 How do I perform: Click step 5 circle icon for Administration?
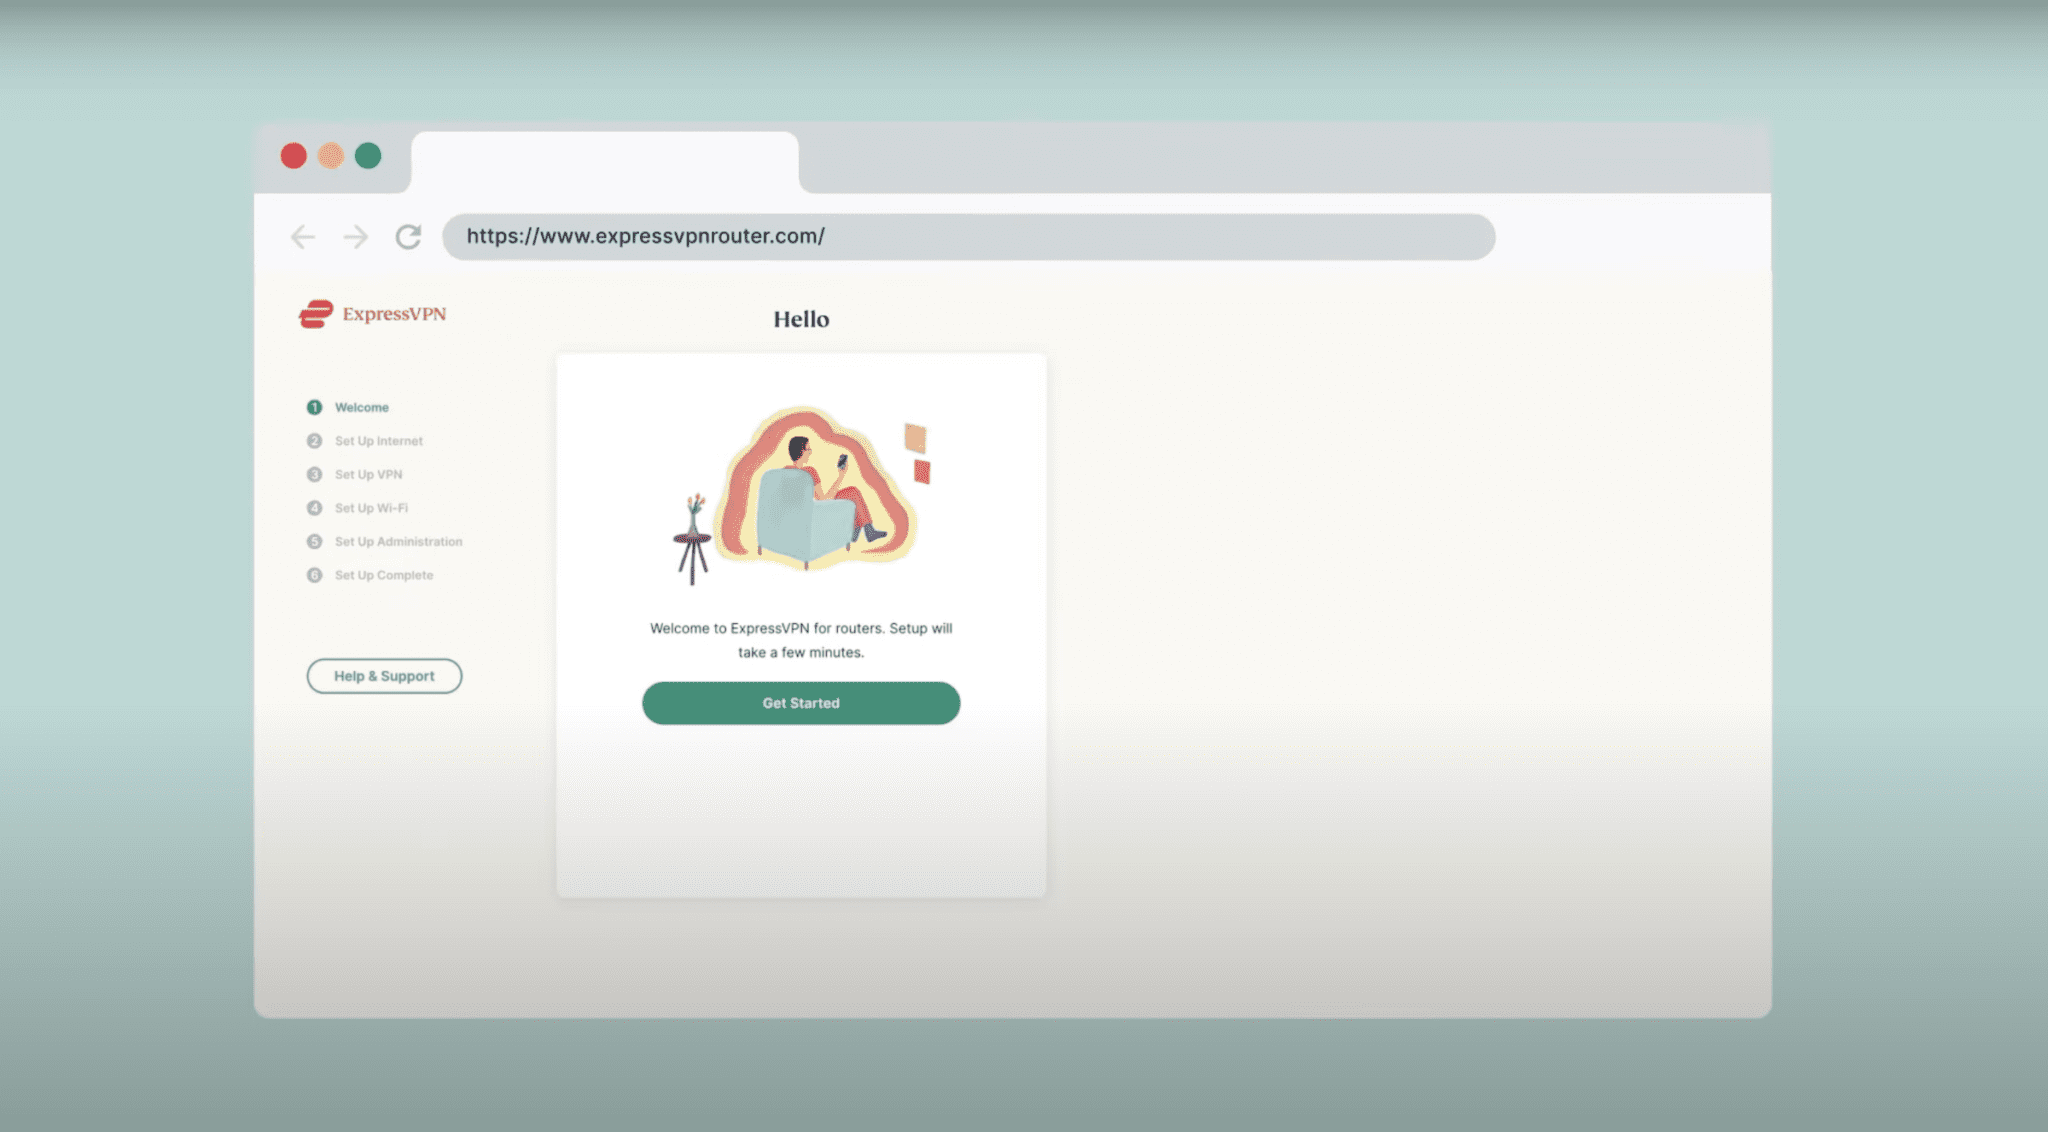tap(314, 541)
